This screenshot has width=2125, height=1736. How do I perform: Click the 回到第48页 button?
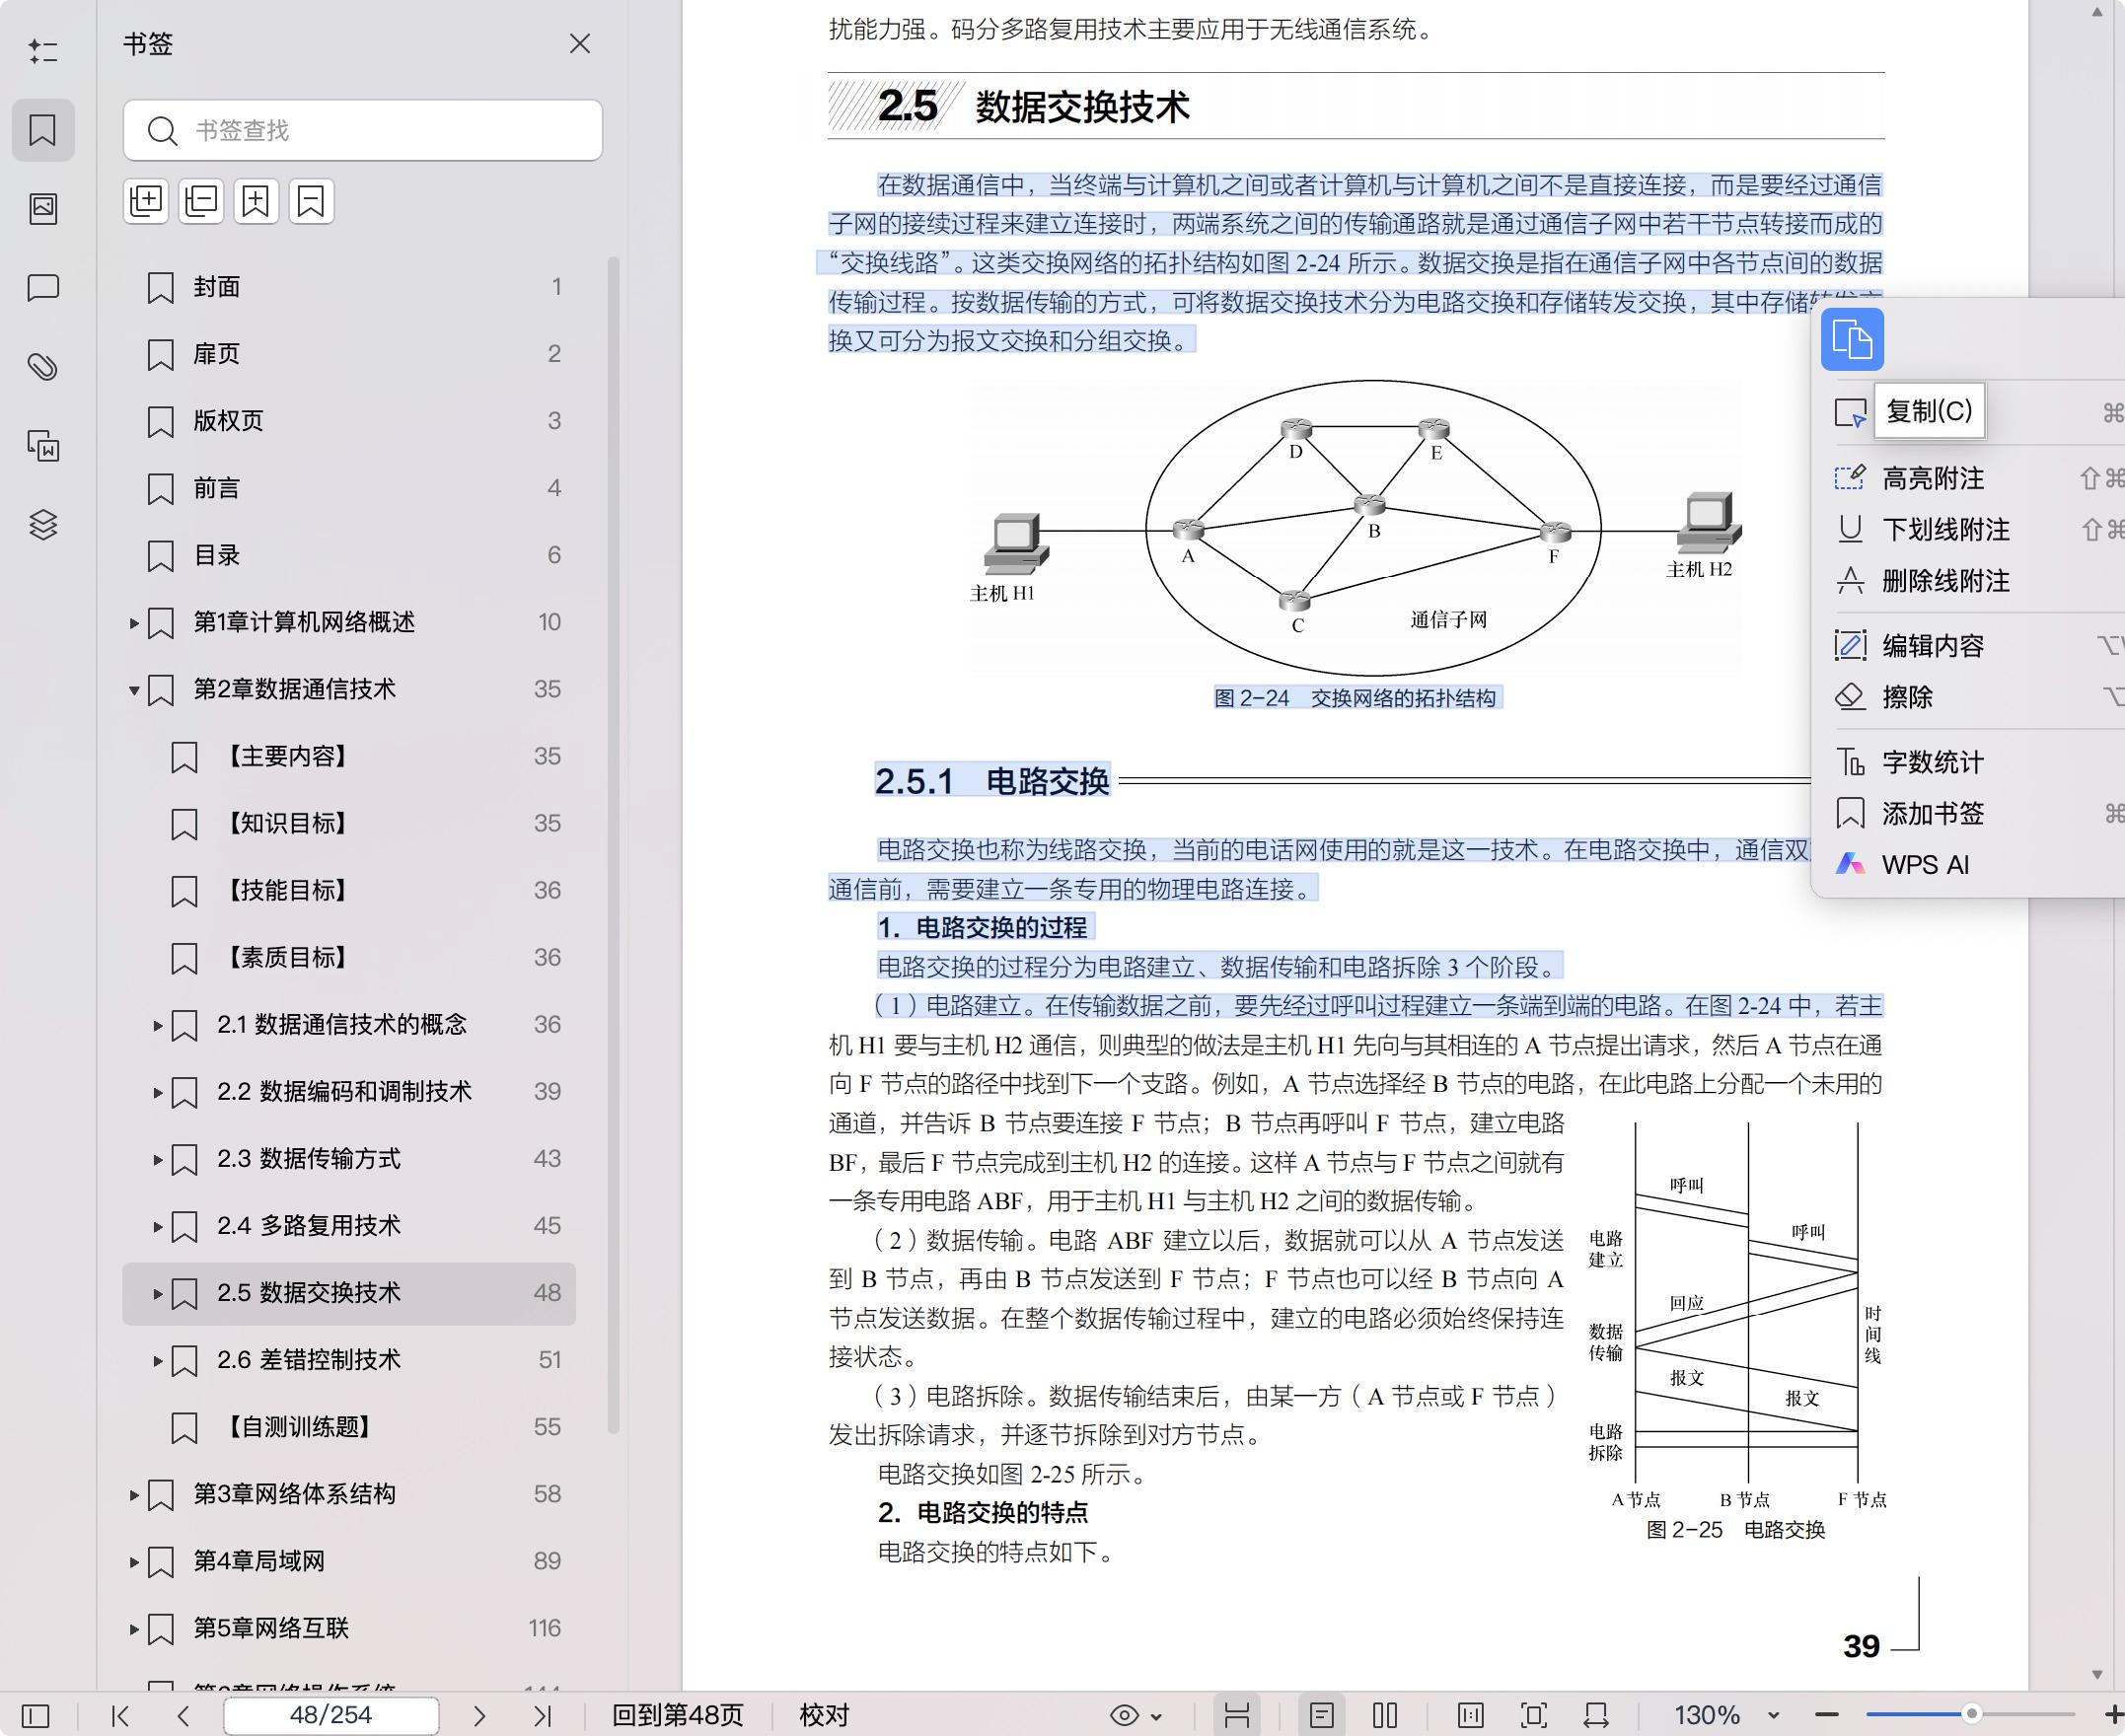coord(678,1716)
